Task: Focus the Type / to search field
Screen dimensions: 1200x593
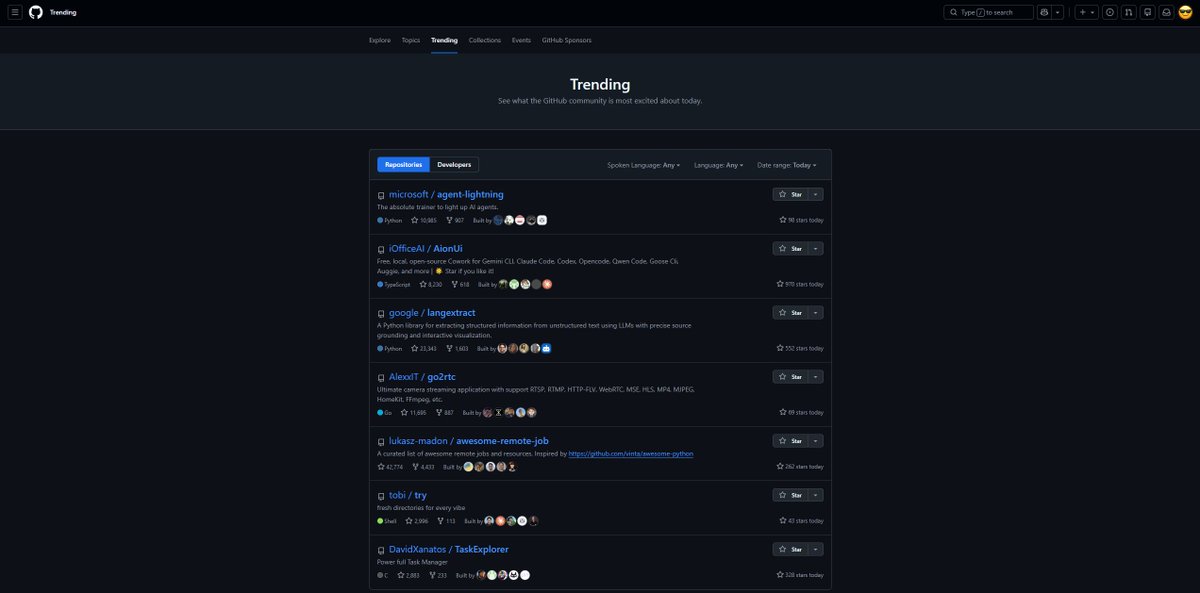Action: click(988, 12)
